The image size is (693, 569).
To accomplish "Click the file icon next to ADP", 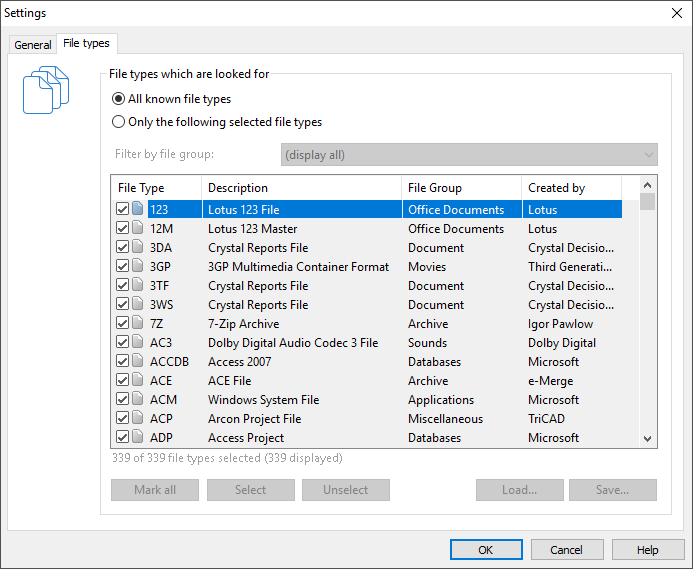I will (138, 438).
